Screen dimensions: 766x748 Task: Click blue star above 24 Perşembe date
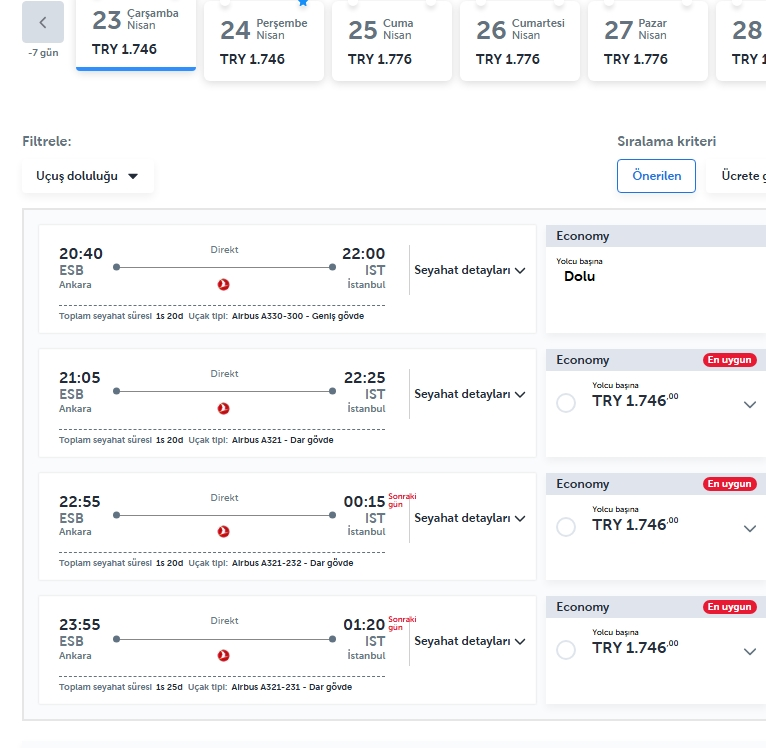pos(303,2)
